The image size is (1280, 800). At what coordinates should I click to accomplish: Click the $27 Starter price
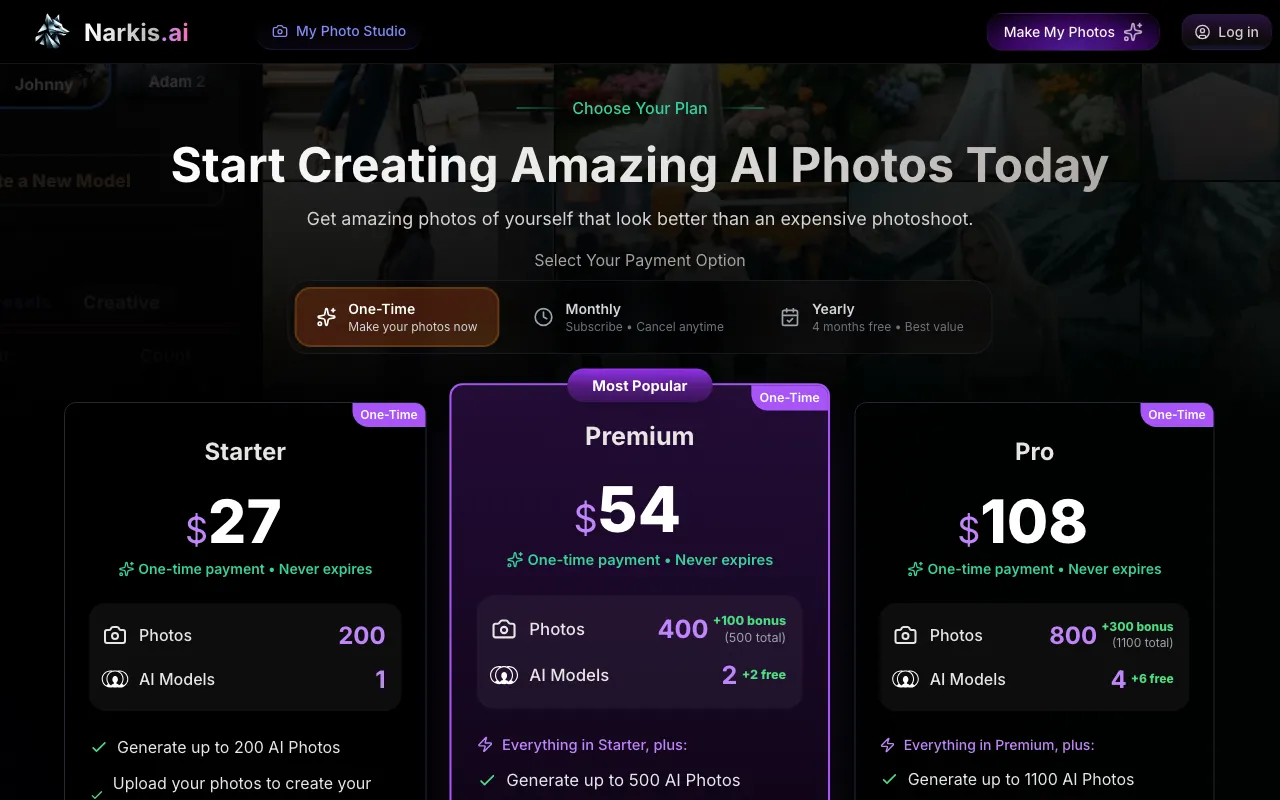pyautogui.click(x=233, y=522)
